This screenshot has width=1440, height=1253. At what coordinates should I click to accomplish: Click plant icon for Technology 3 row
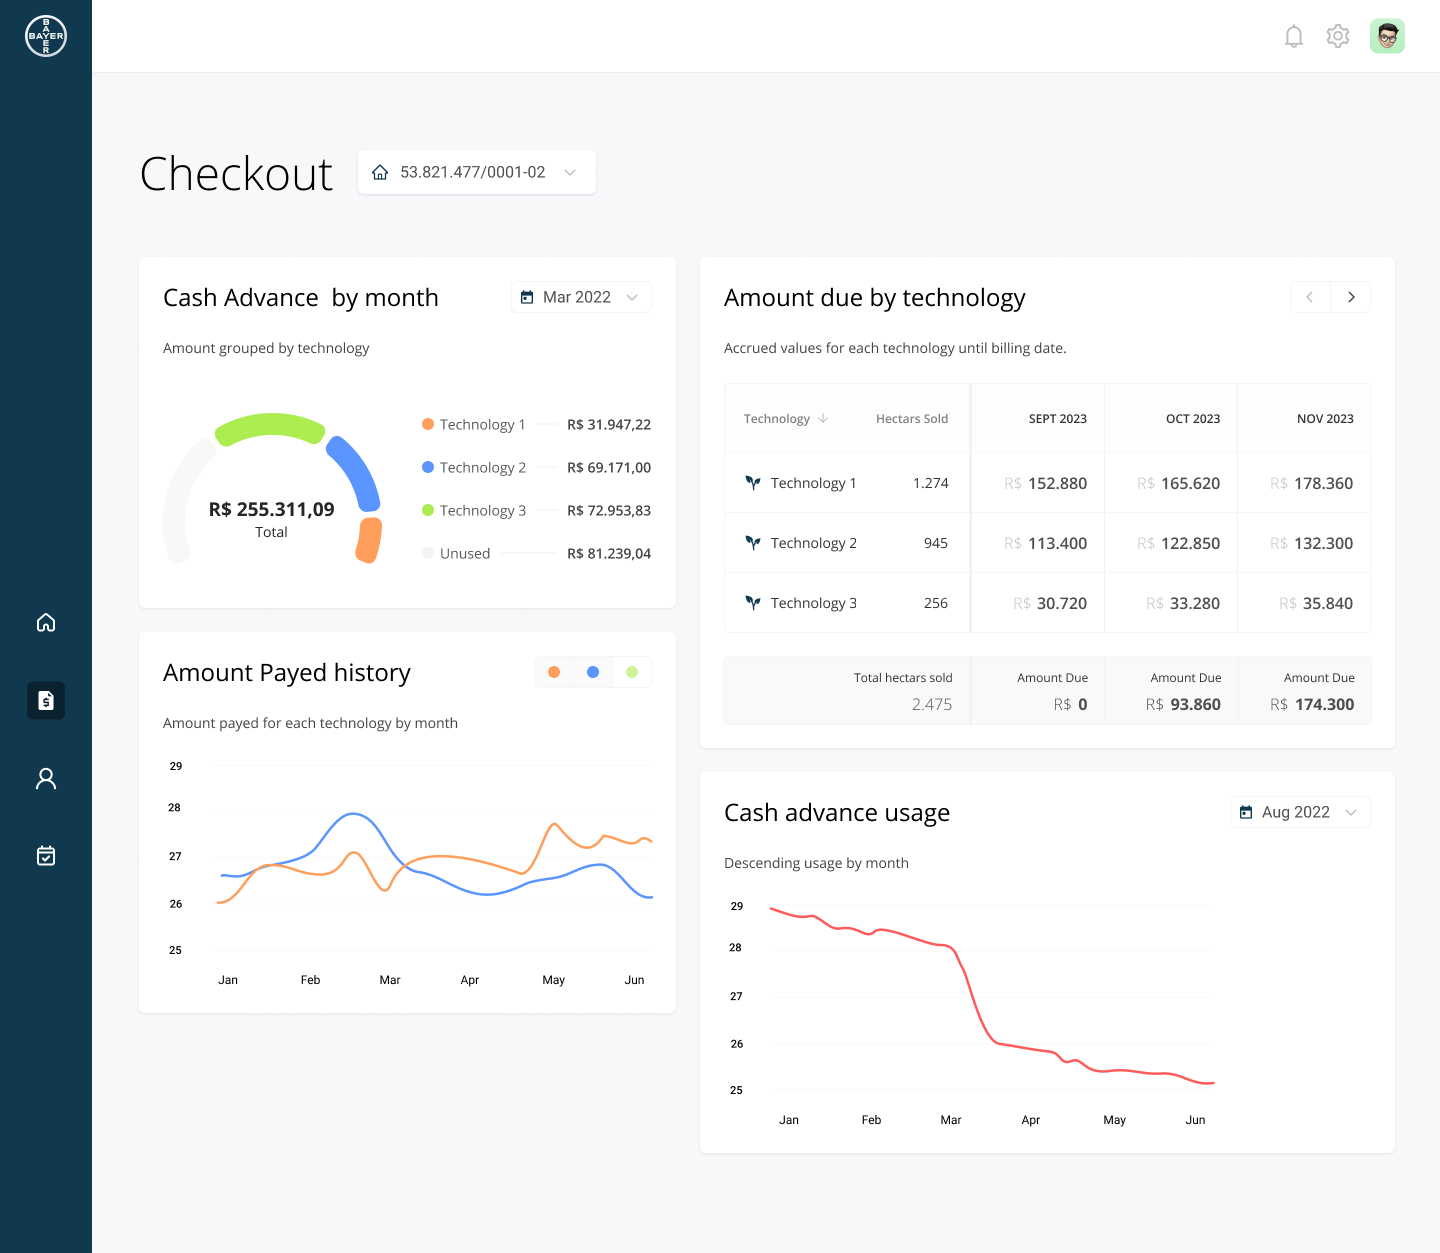pyautogui.click(x=753, y=603)
